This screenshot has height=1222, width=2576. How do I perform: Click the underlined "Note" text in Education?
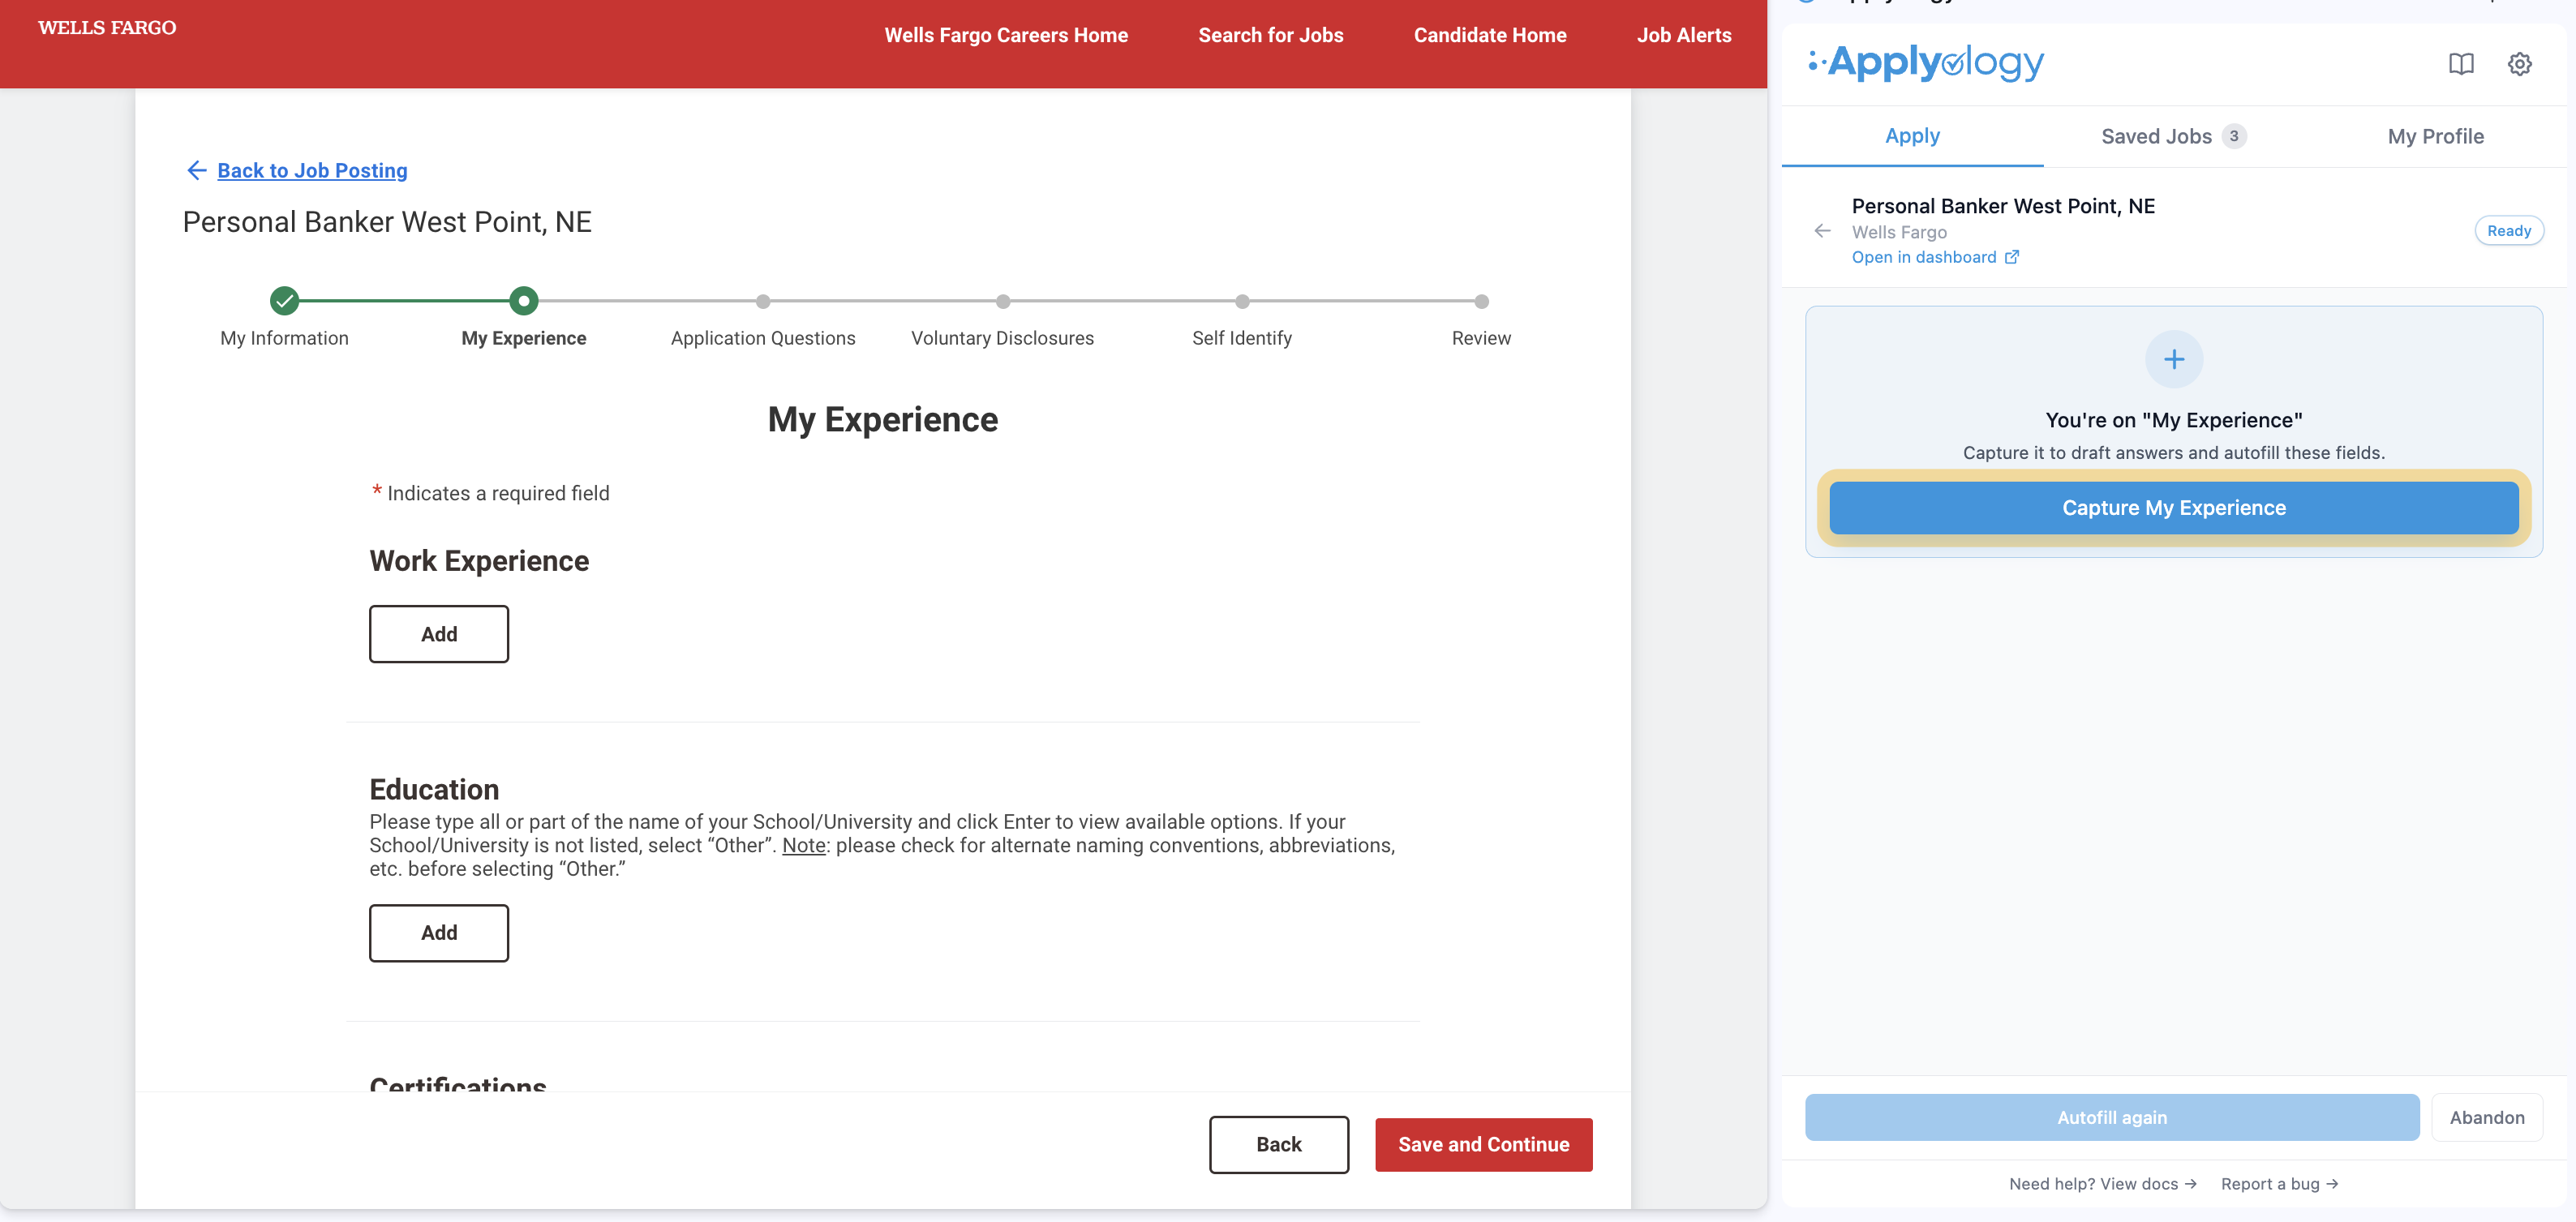click(x=803, y=845)
